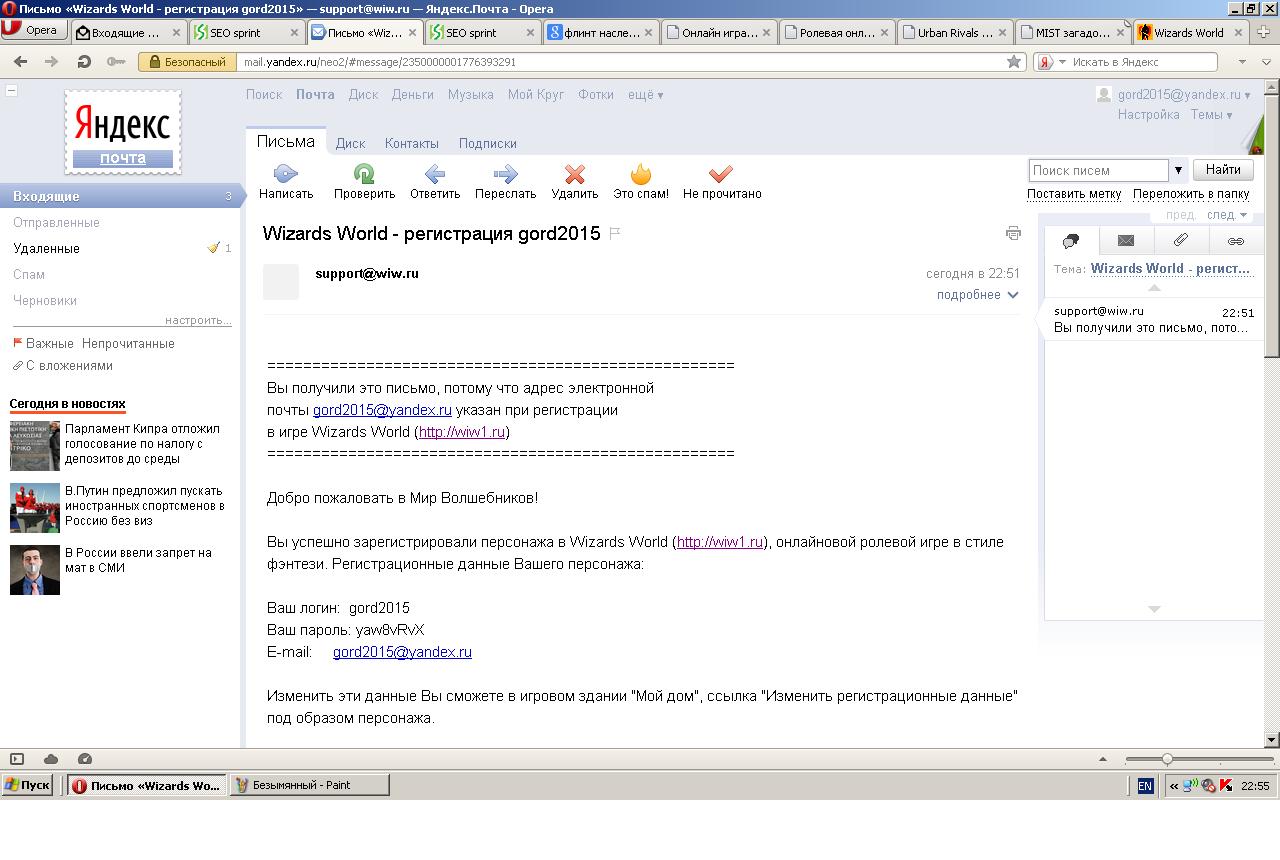The height and width of the screenshot is (860, 1280).
Task: Go back with the browser back arrow
Action: point(20,62)
